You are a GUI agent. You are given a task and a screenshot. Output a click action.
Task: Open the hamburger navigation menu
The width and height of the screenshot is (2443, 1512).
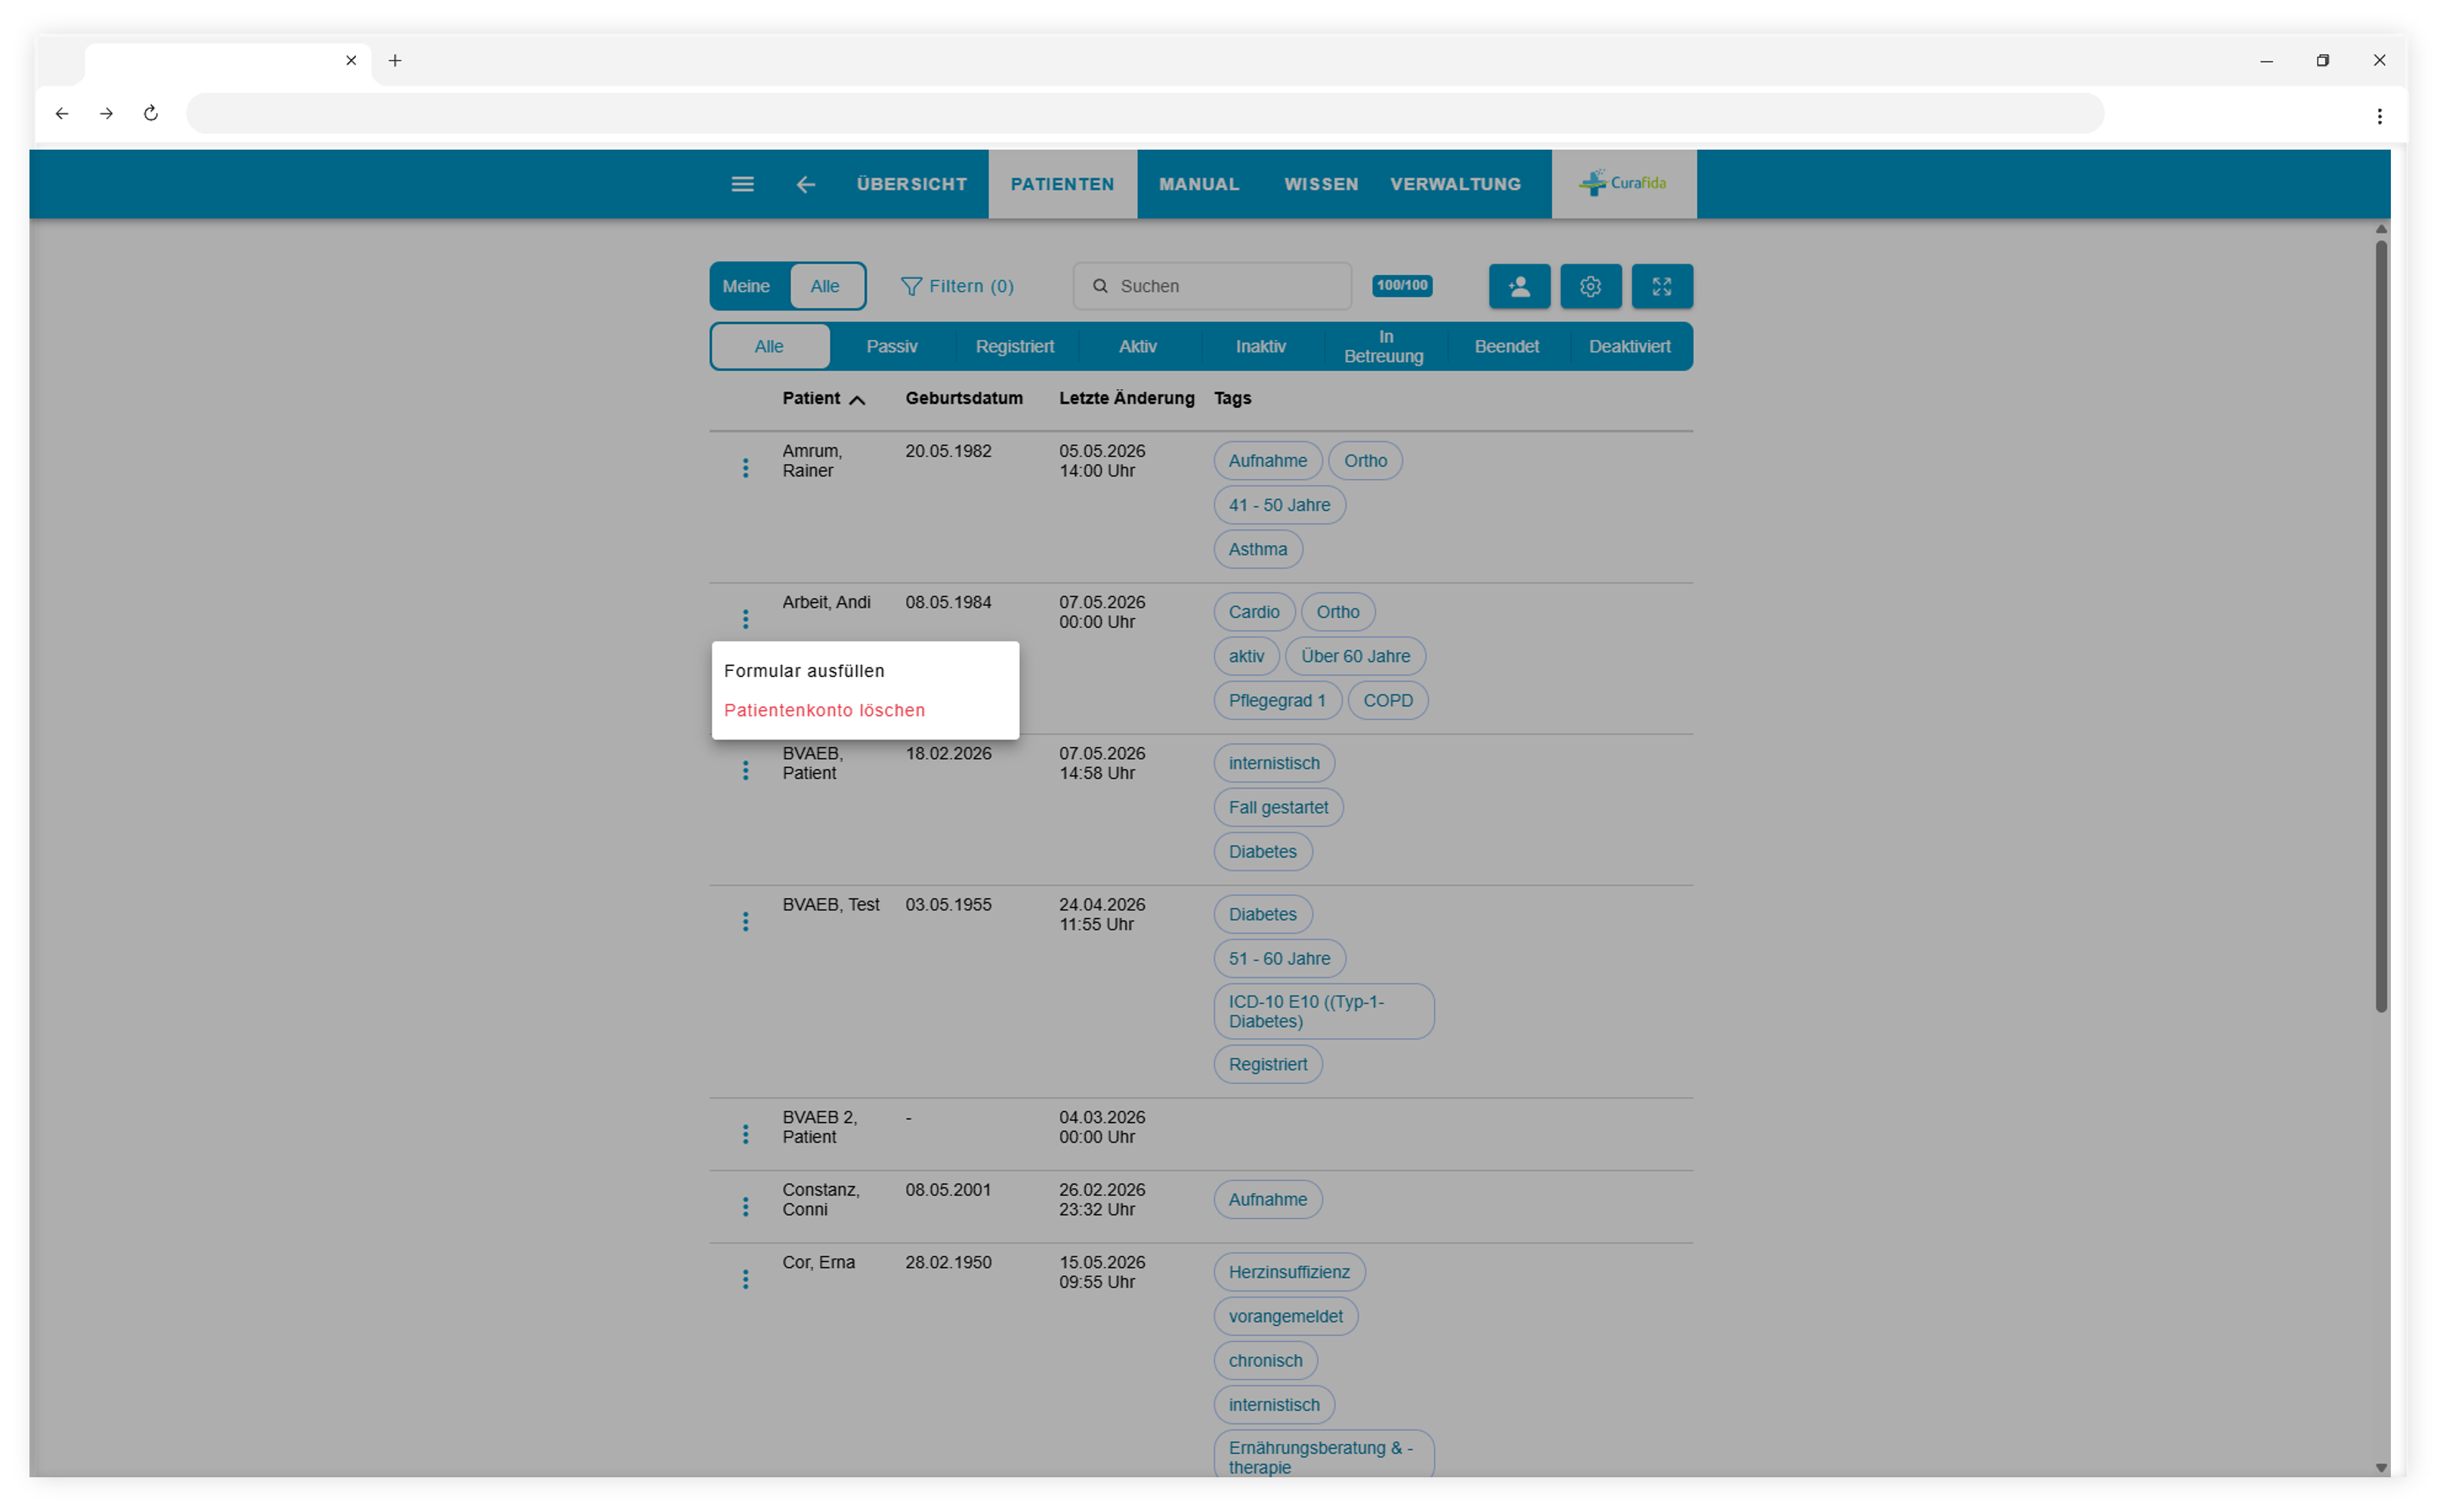point(742,184)
